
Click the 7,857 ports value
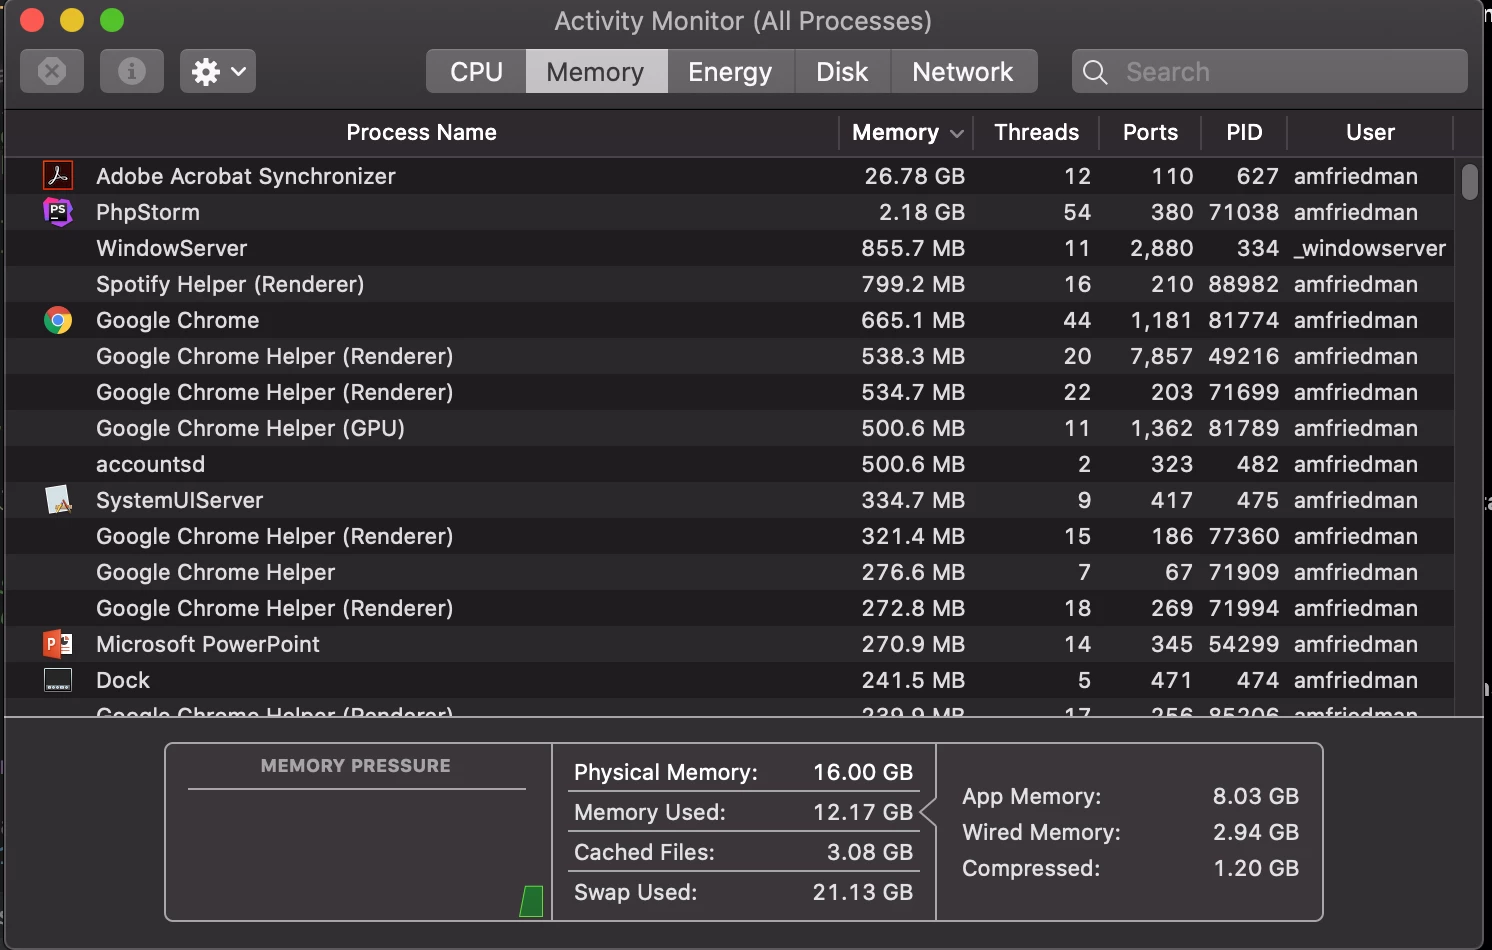point(1161,356)
